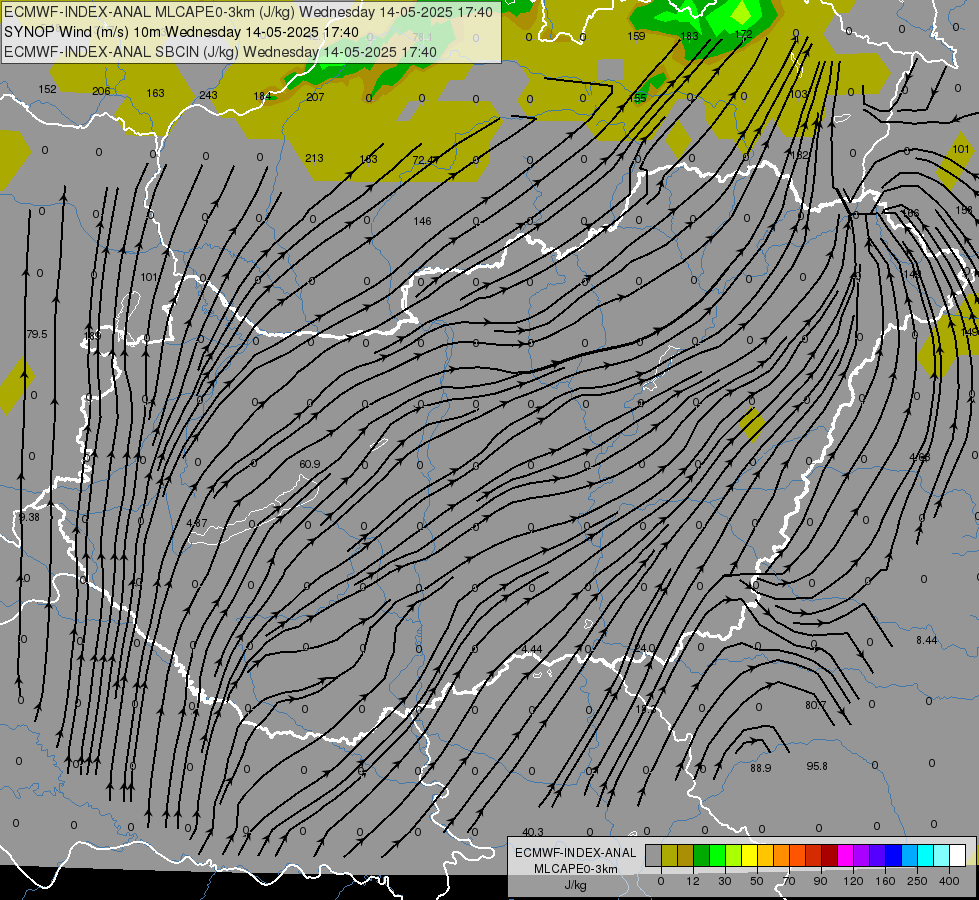979x900 pixels.
Task: Click the map value '9.38'
Action: pyautogui.click(x=29, y=517)
